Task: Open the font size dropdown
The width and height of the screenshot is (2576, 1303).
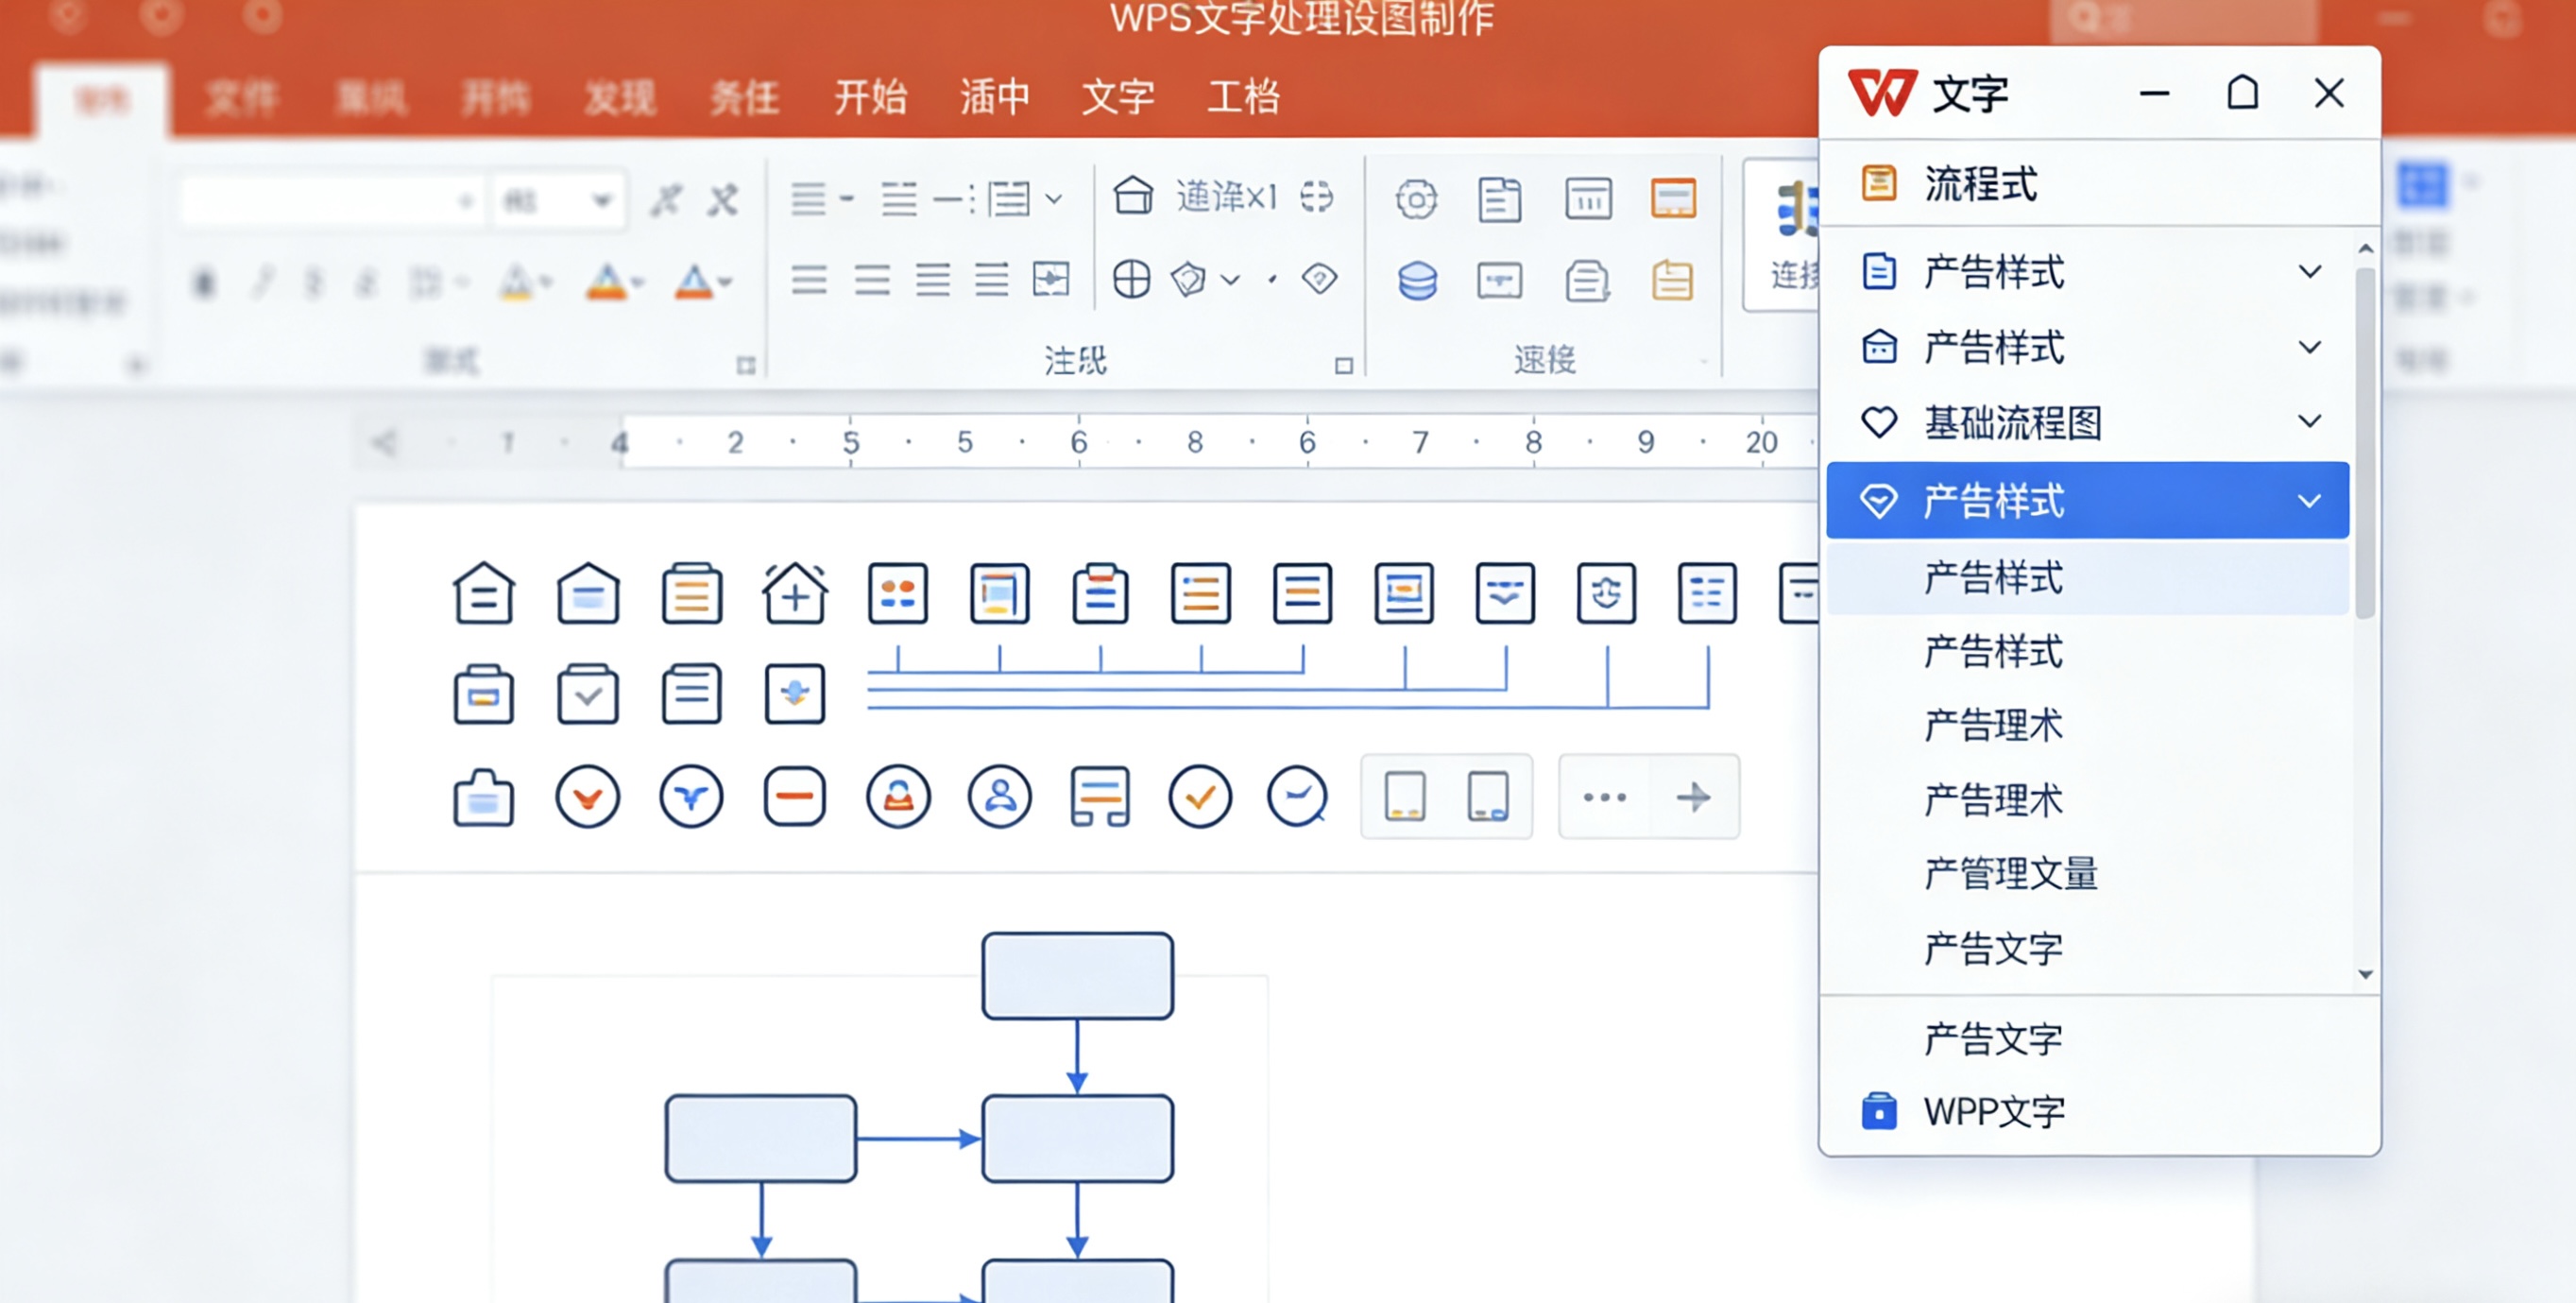Action: 602,199
